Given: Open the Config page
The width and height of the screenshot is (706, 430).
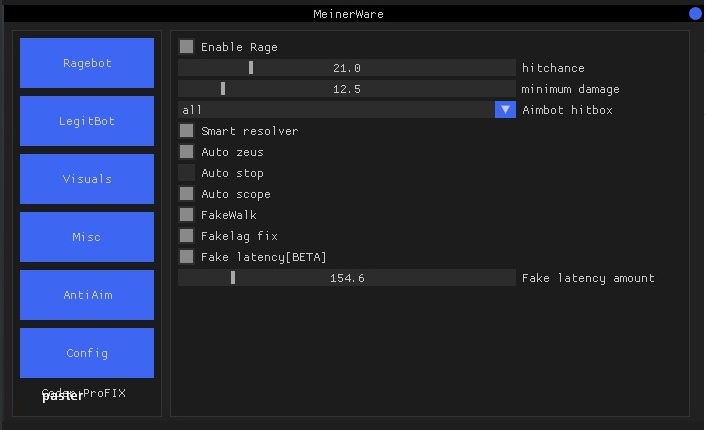Looking at the screenshot, I should click(87, 353).
